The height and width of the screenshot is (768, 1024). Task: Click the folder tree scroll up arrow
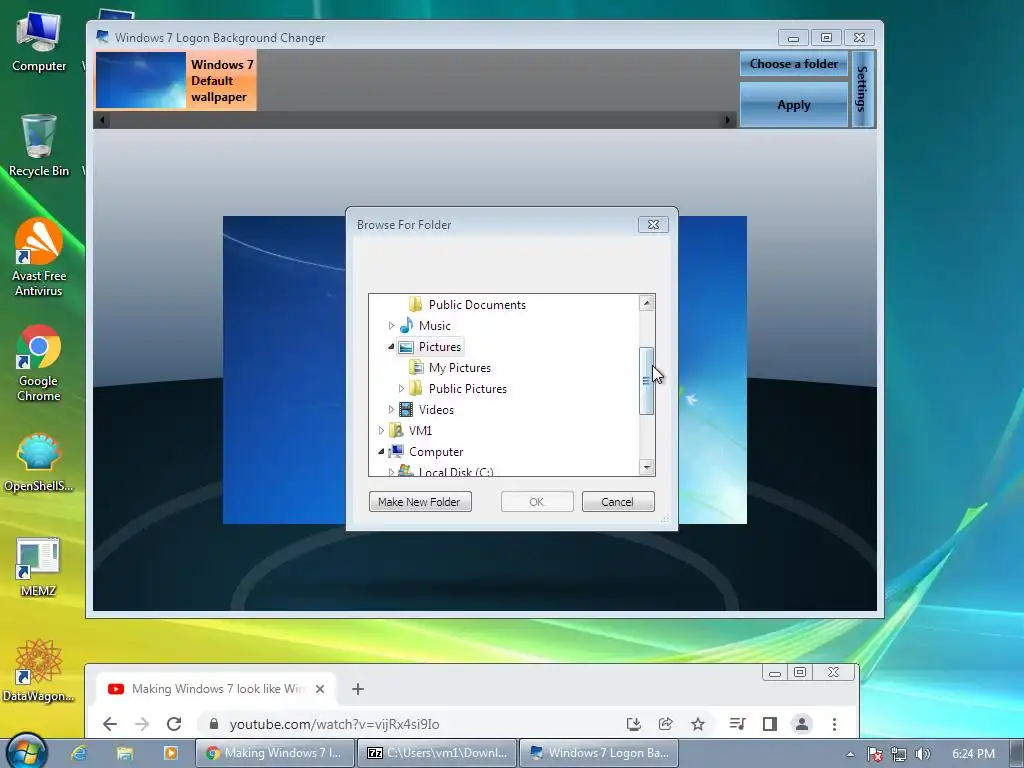pos(647,302)
